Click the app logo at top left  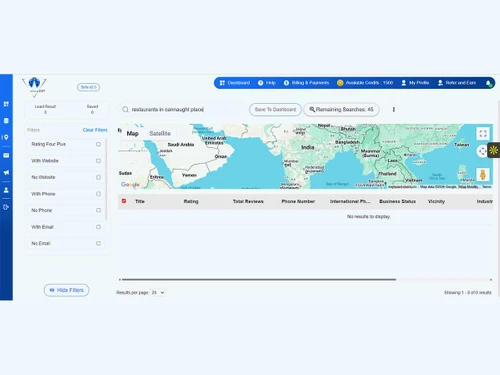(34, 87)
